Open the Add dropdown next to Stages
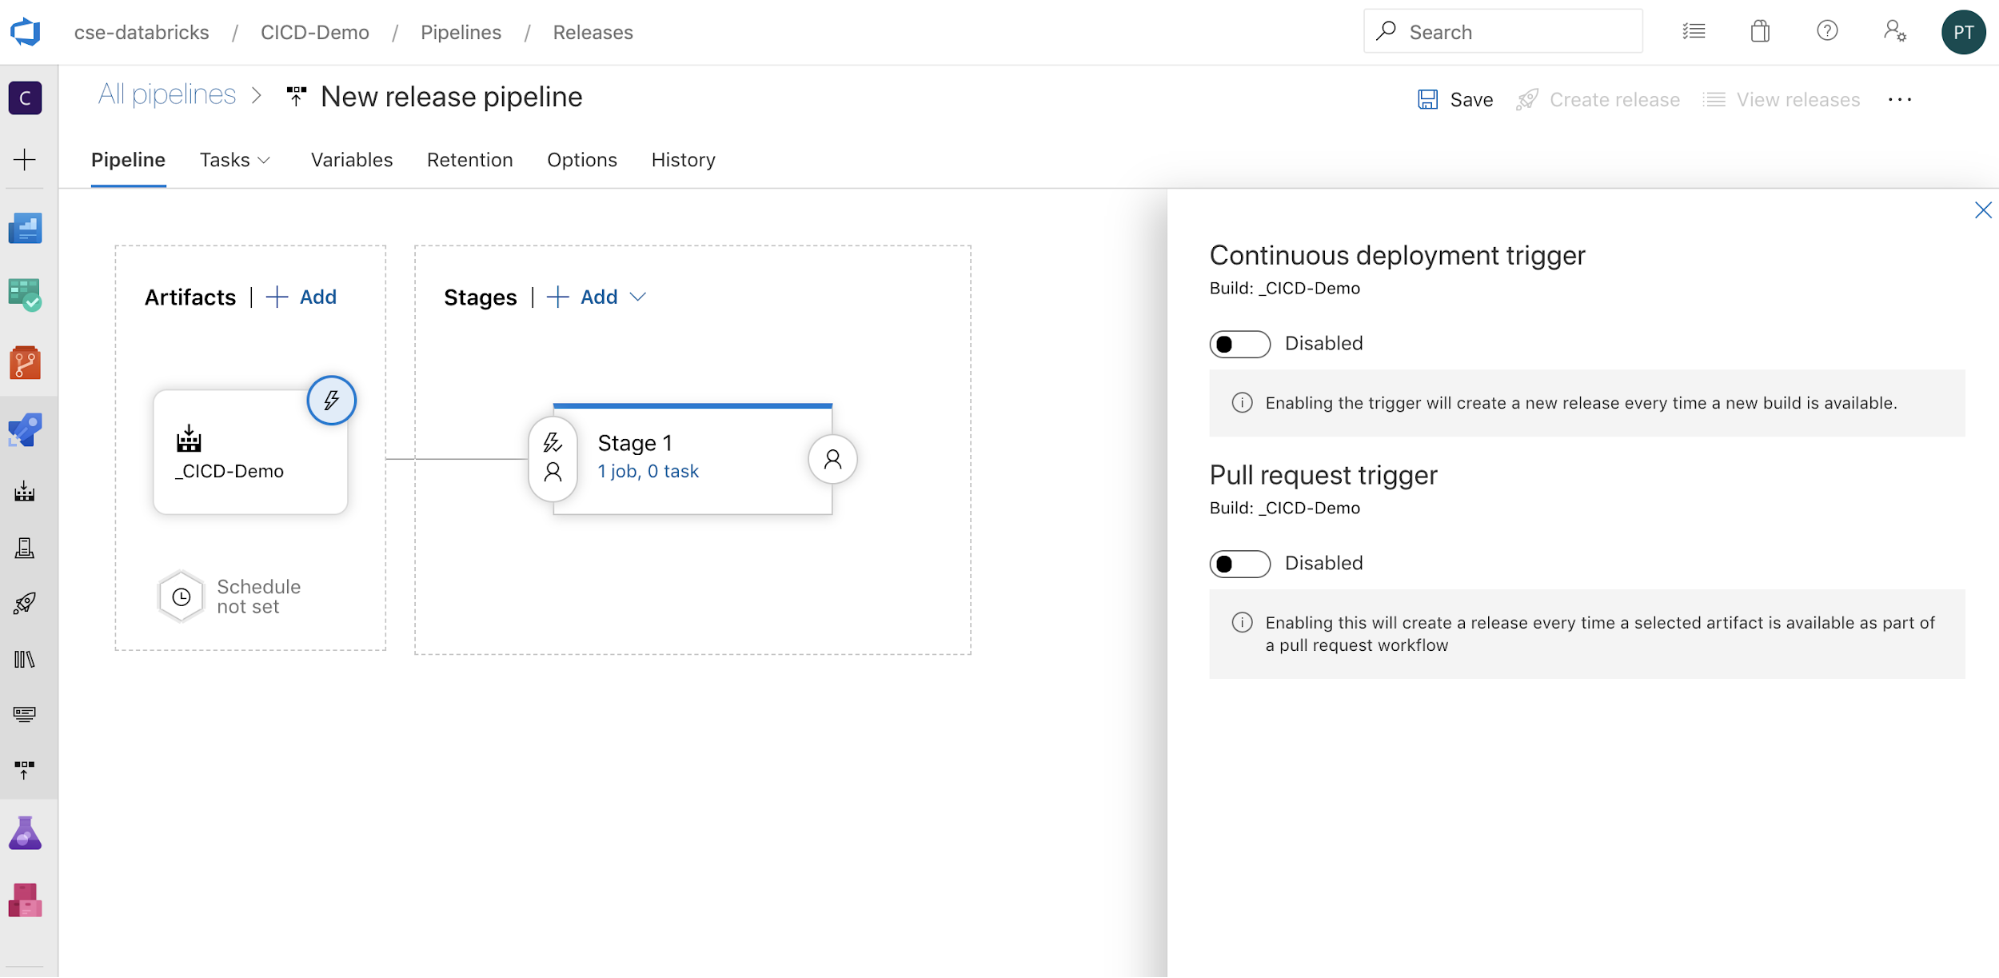This screenshot has width=1999, height=978. (x=638, y=297)
